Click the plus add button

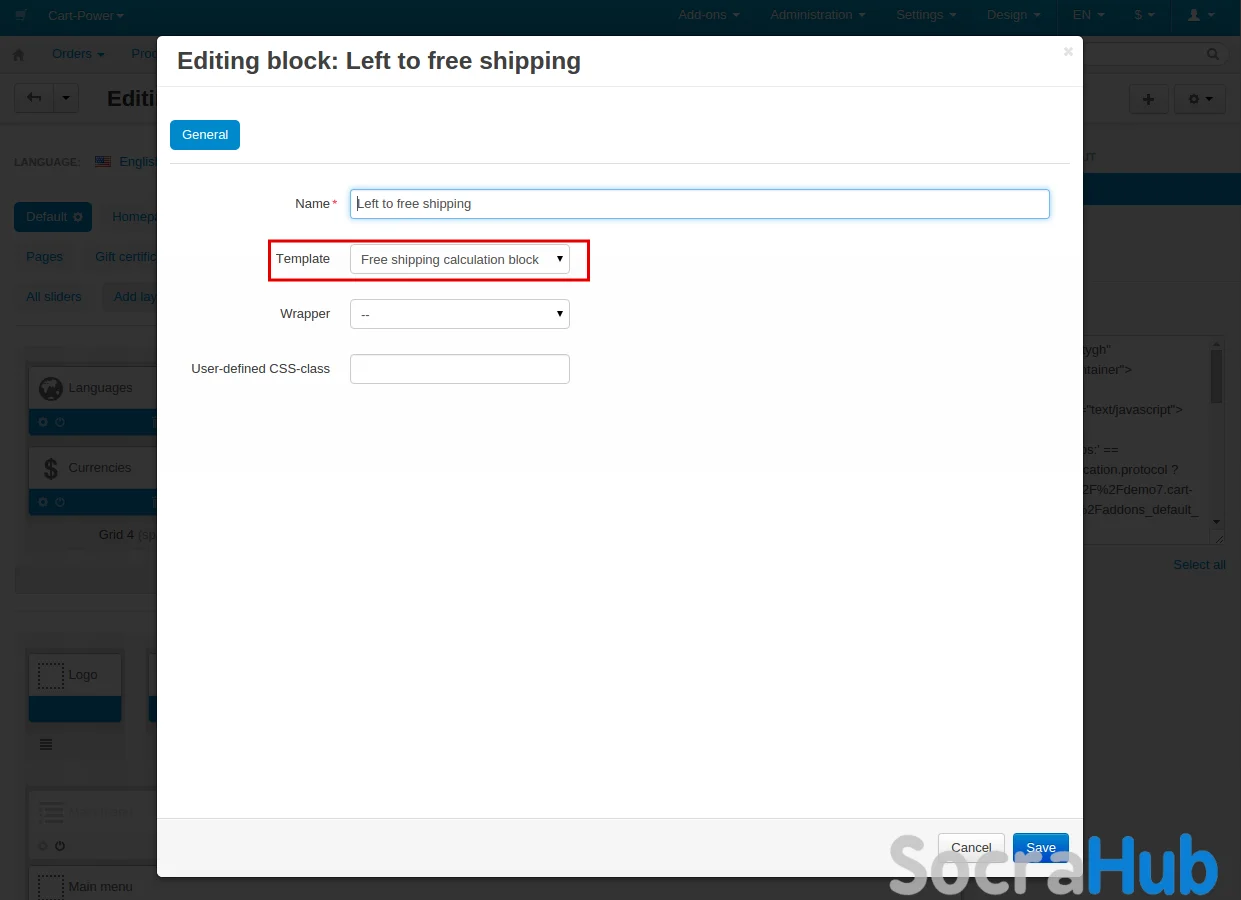1148,99
